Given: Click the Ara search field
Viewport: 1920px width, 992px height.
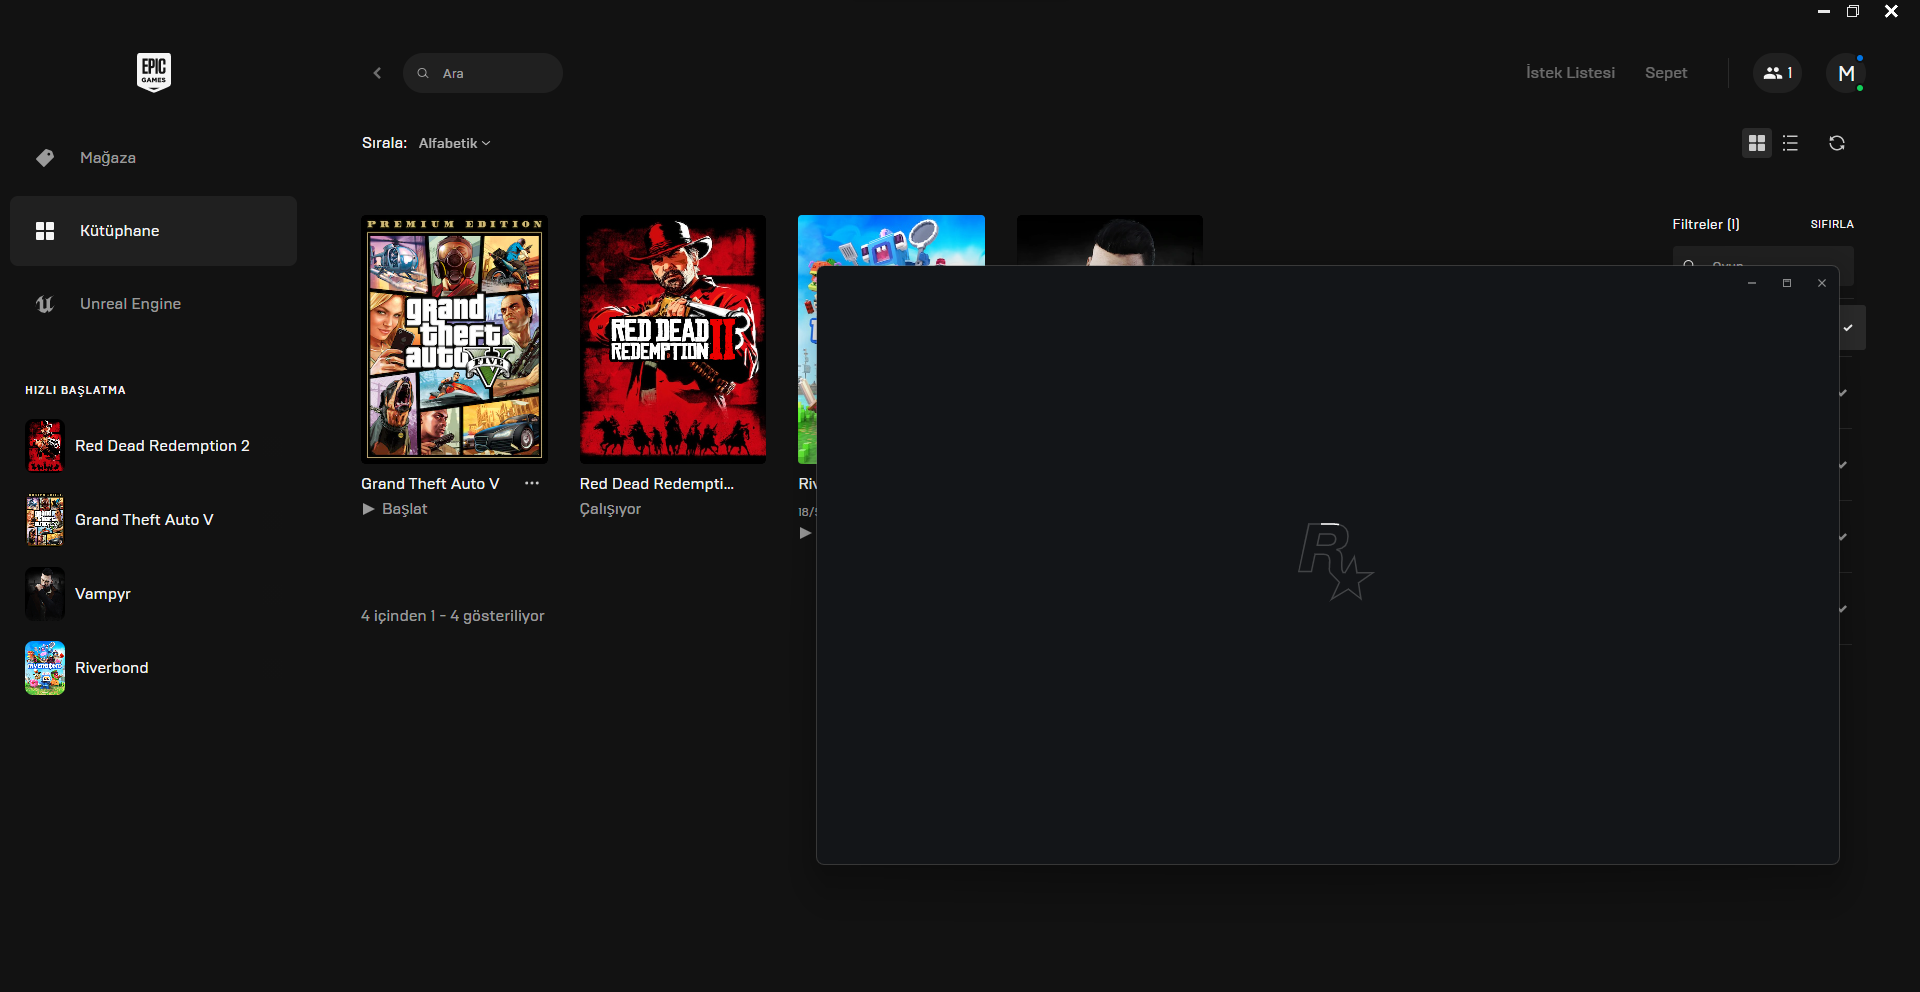Looking at the screenshot, I should [483, 73].
